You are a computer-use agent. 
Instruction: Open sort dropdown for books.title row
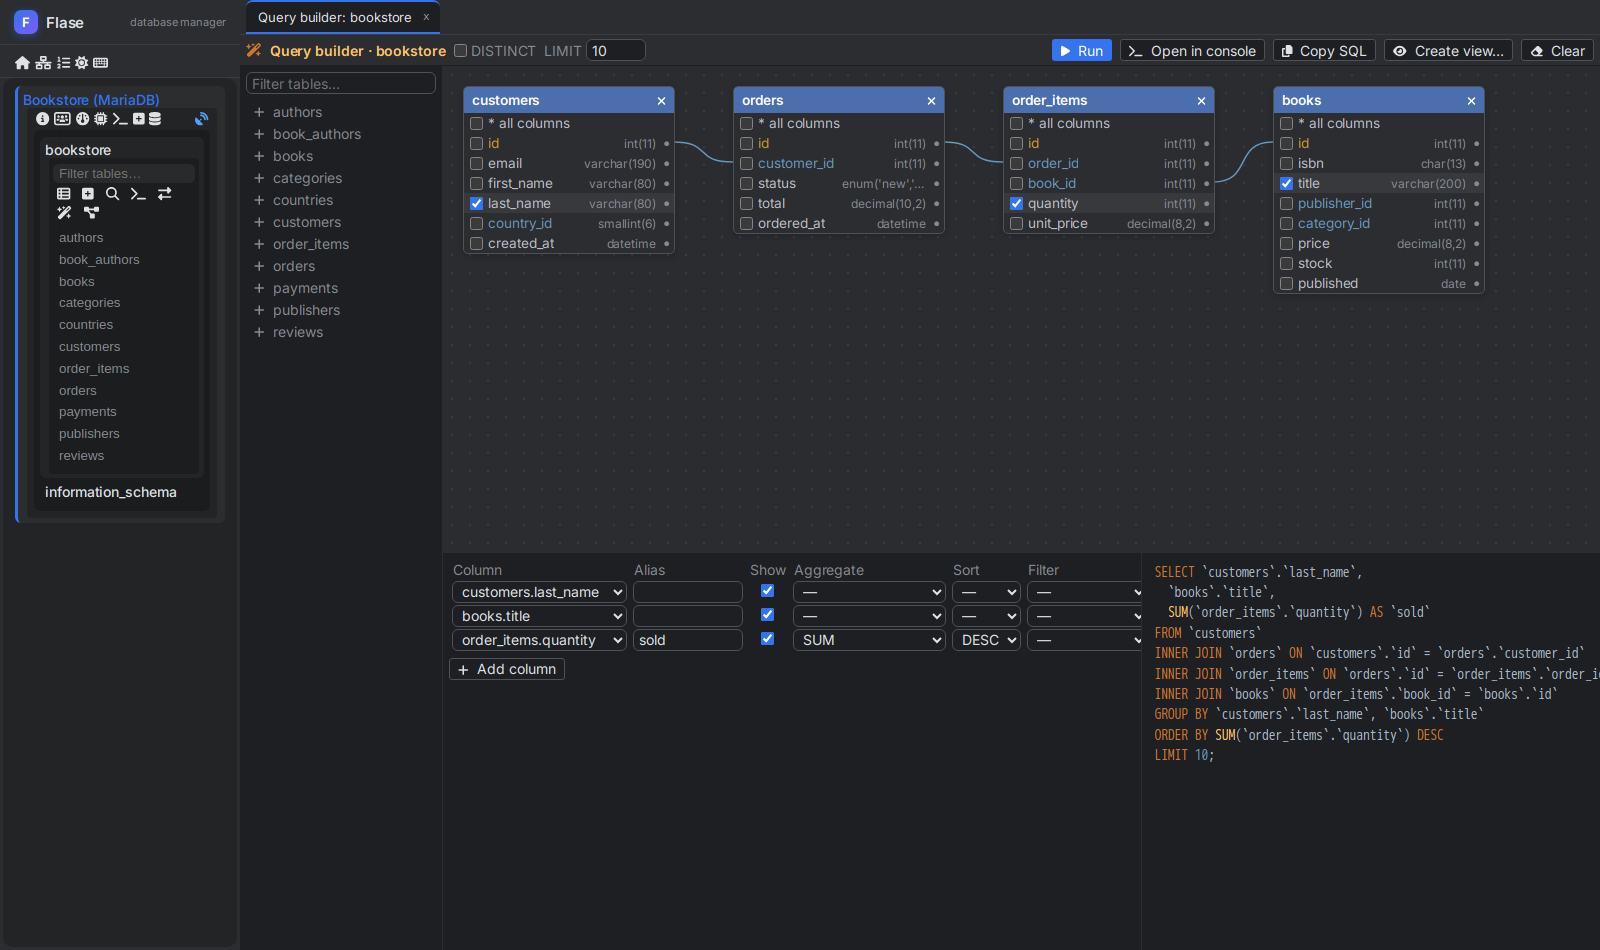[x=986, y=616]
